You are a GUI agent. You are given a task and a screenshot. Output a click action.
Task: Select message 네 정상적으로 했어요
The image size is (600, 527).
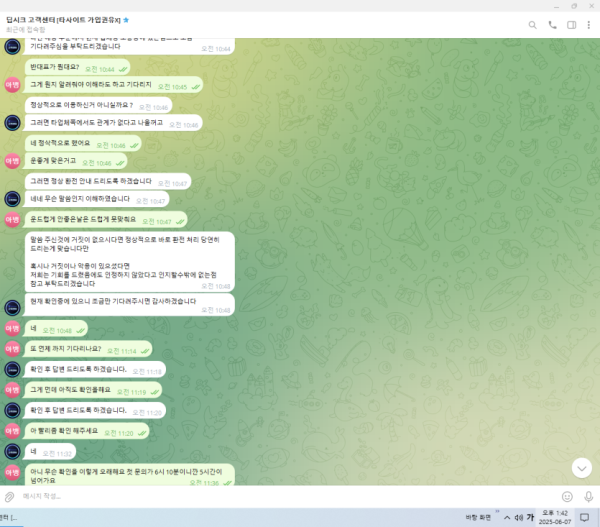[83, 144]
